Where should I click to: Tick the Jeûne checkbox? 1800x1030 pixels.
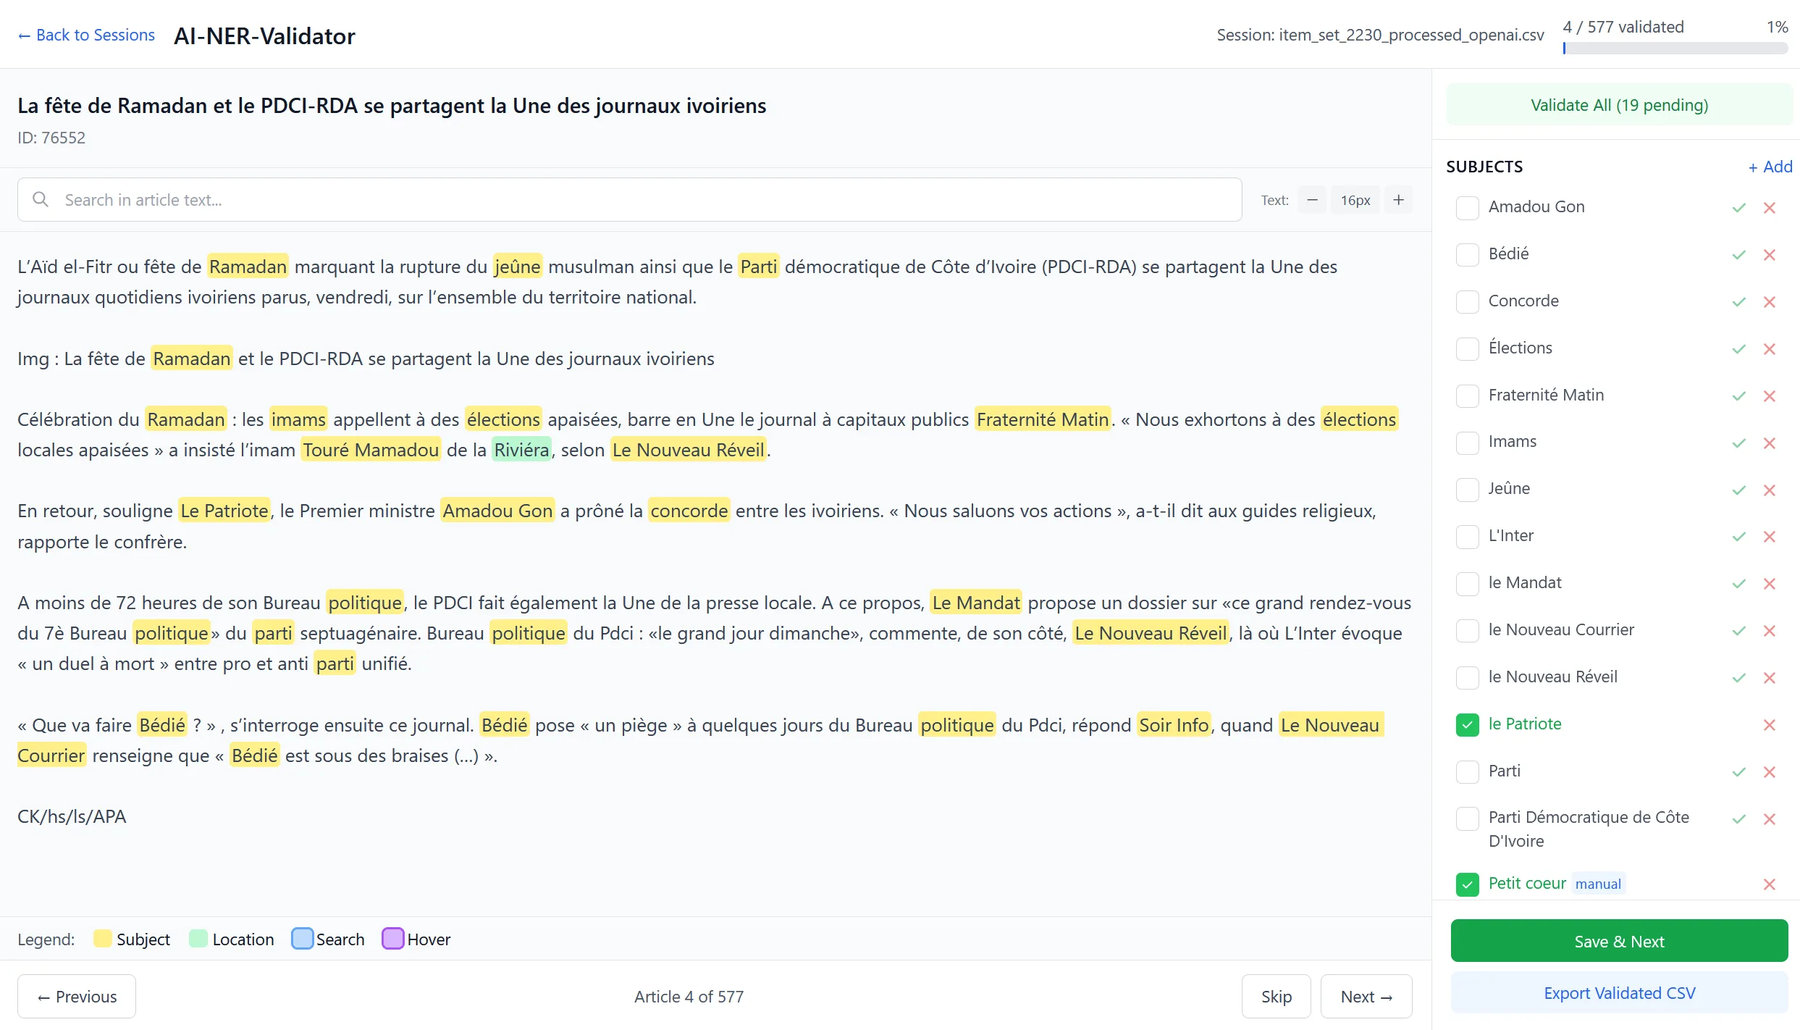1467,490
